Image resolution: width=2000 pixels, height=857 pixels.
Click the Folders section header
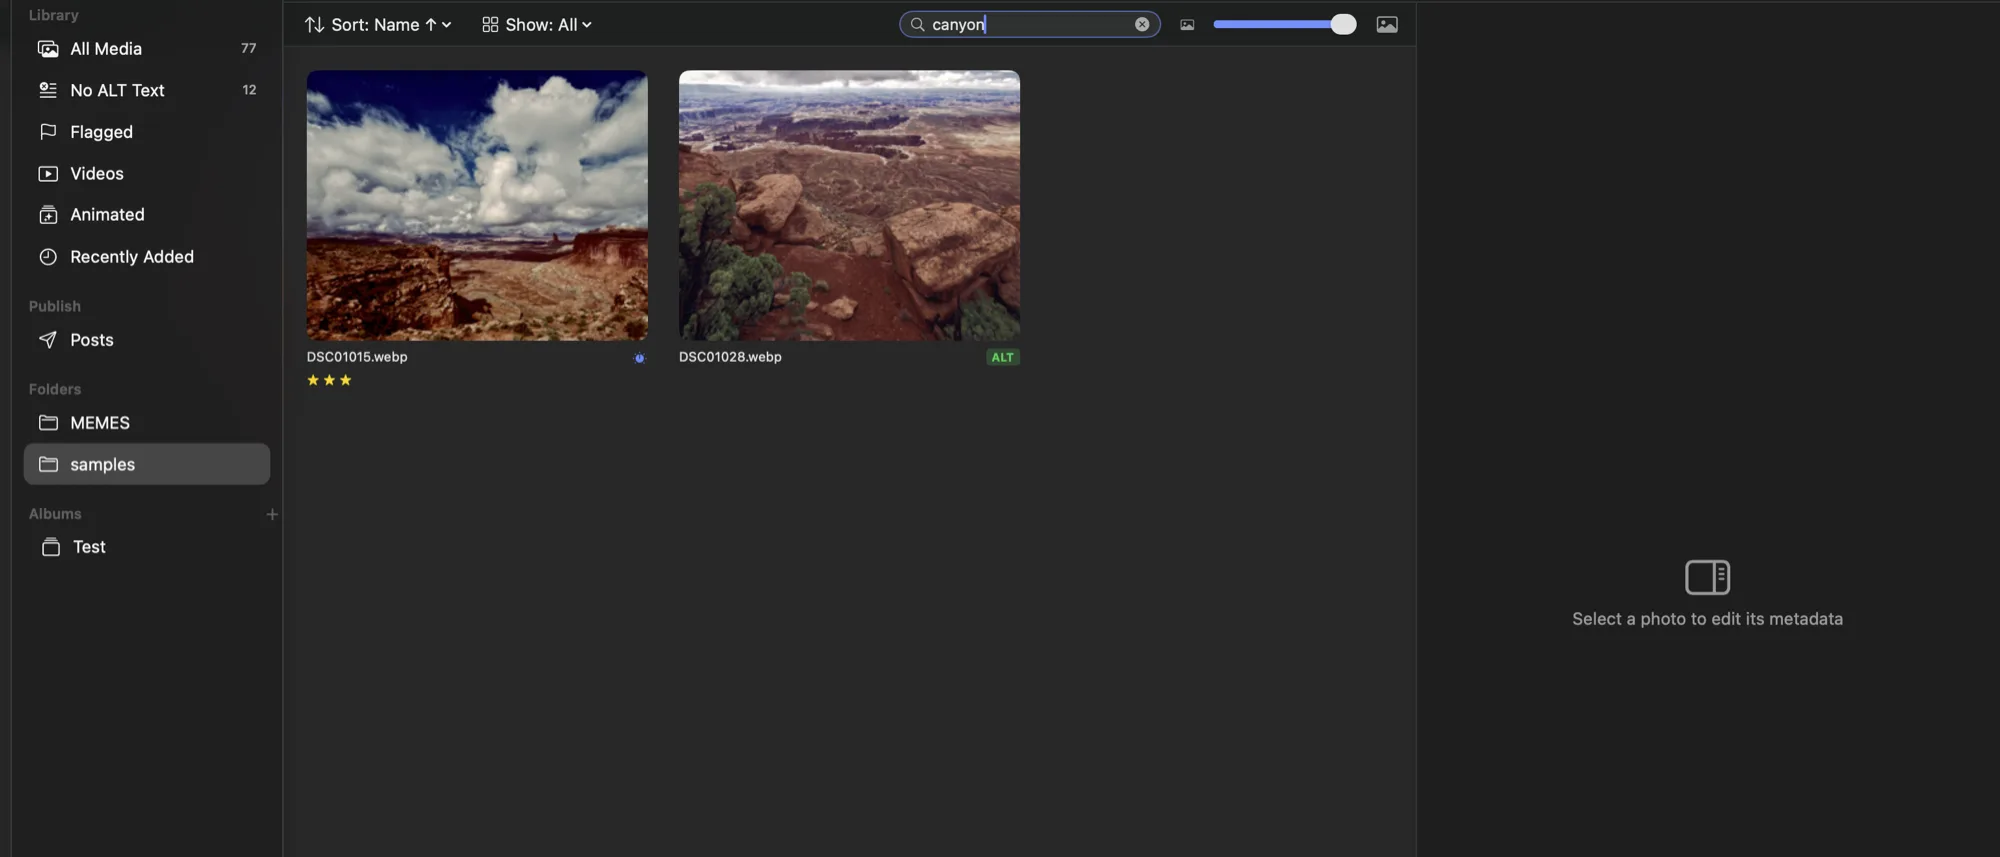(55, 389)
